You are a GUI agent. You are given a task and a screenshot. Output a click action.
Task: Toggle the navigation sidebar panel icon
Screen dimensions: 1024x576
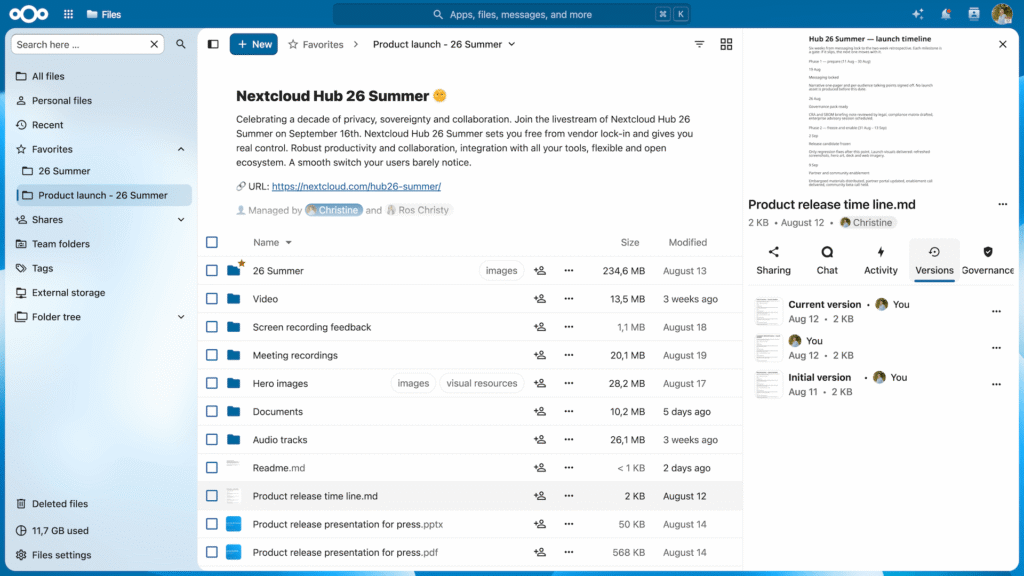213,44
